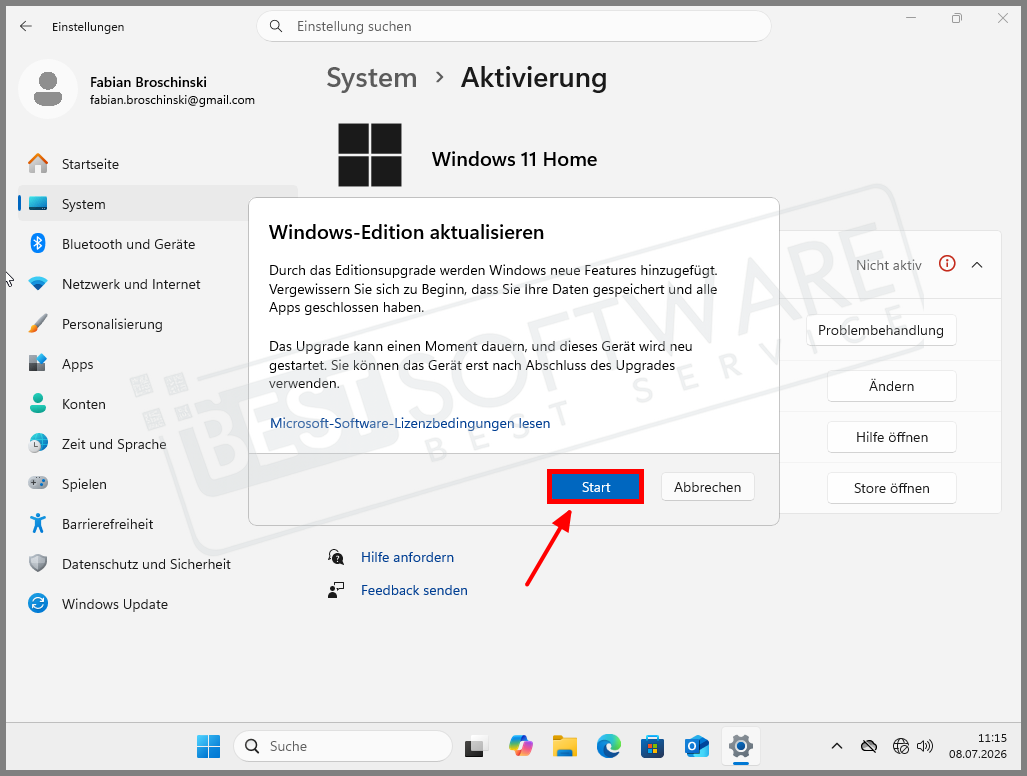Click the Einstellung suchen search field

point(514,26)
